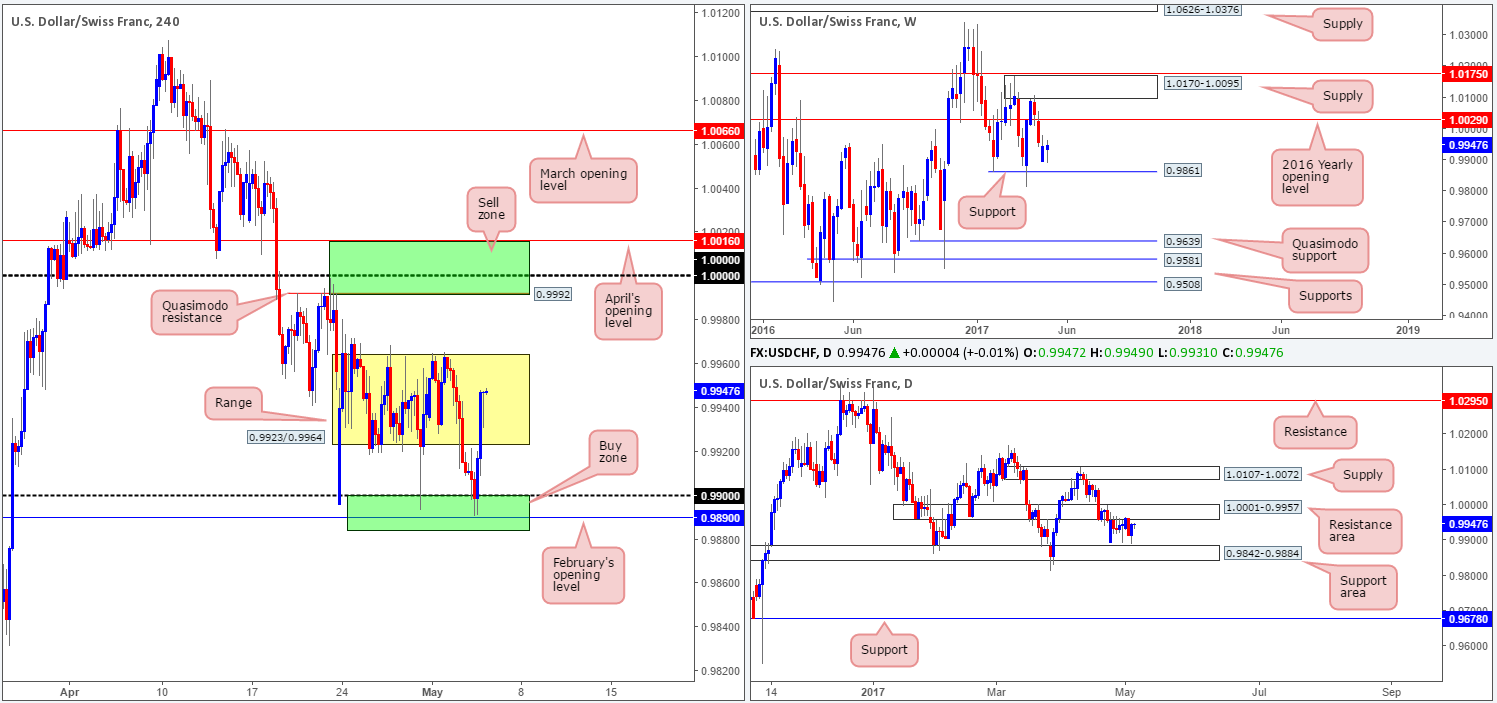
Task: Select the blue 0.99476 label on 240 chart
Action: [x=721, y=392]
